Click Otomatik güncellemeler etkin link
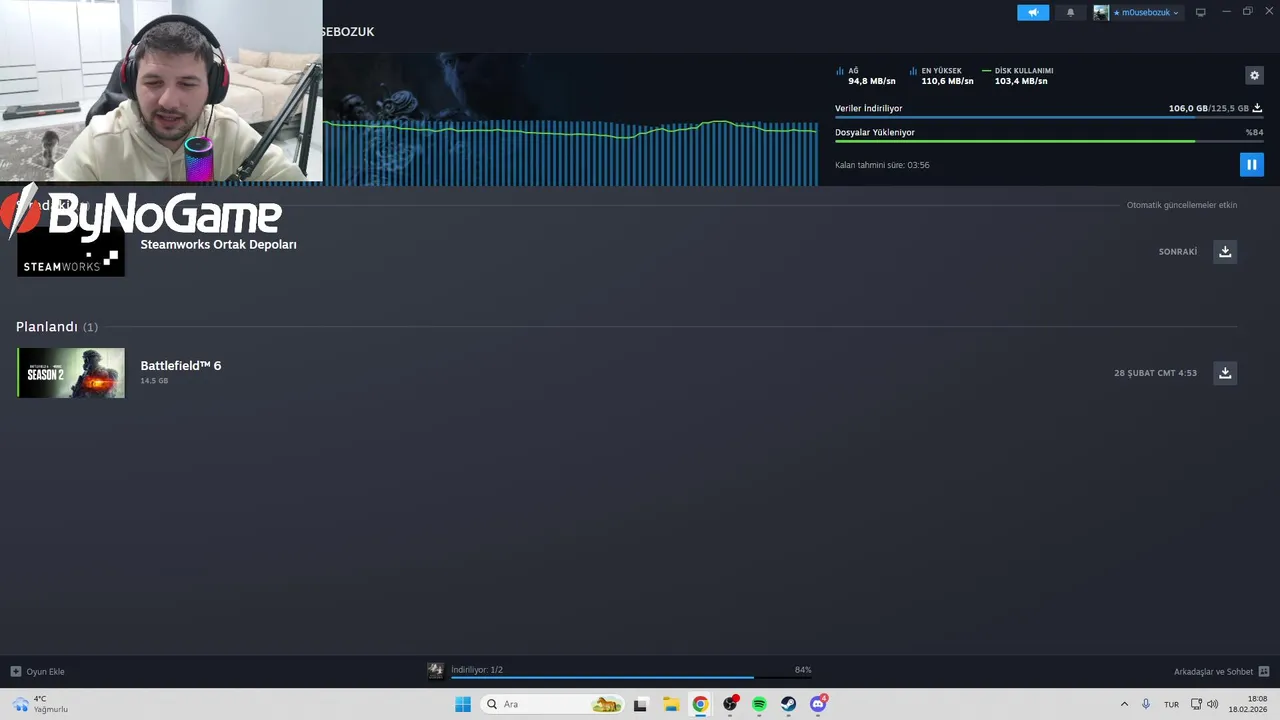 (1182, 205)
